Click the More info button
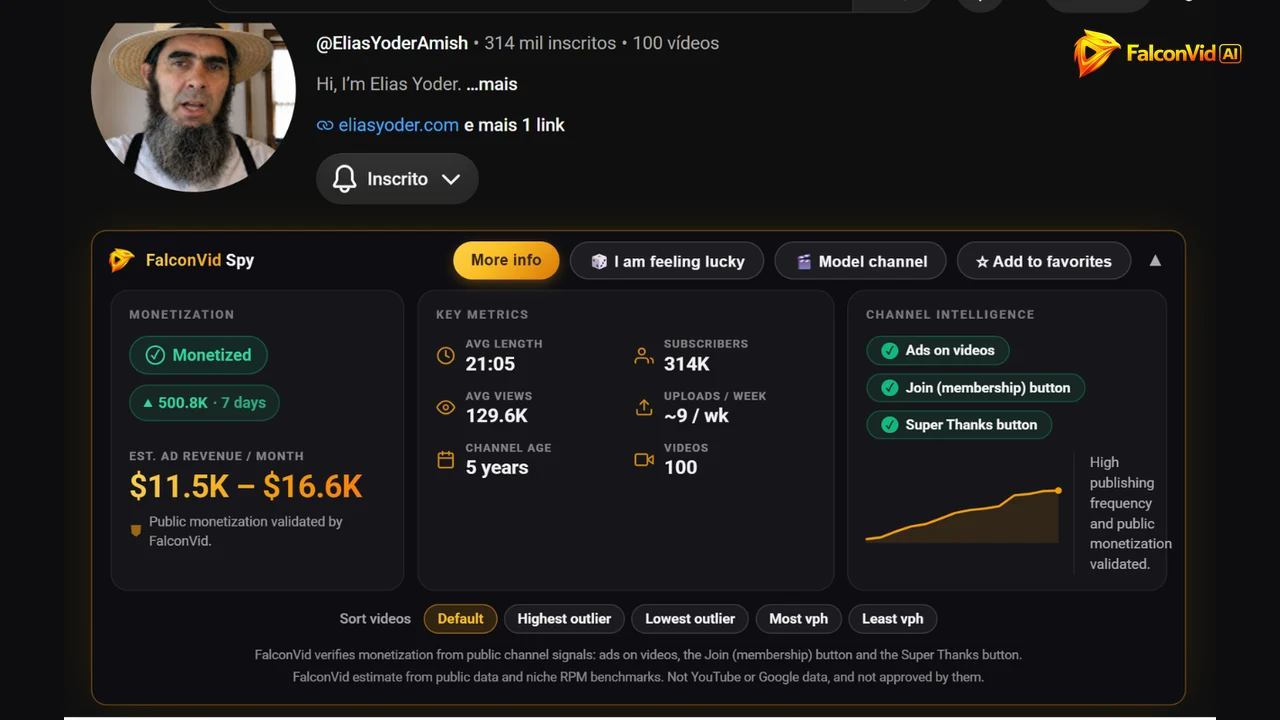Viewport: 1280px width, 720px height. (x=506, y=260)
